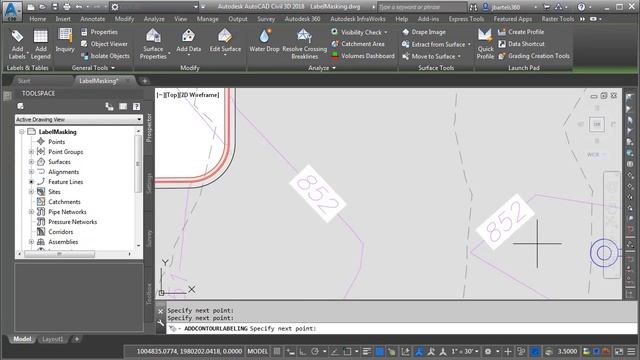Open Surface Properties

coord(153,44)
